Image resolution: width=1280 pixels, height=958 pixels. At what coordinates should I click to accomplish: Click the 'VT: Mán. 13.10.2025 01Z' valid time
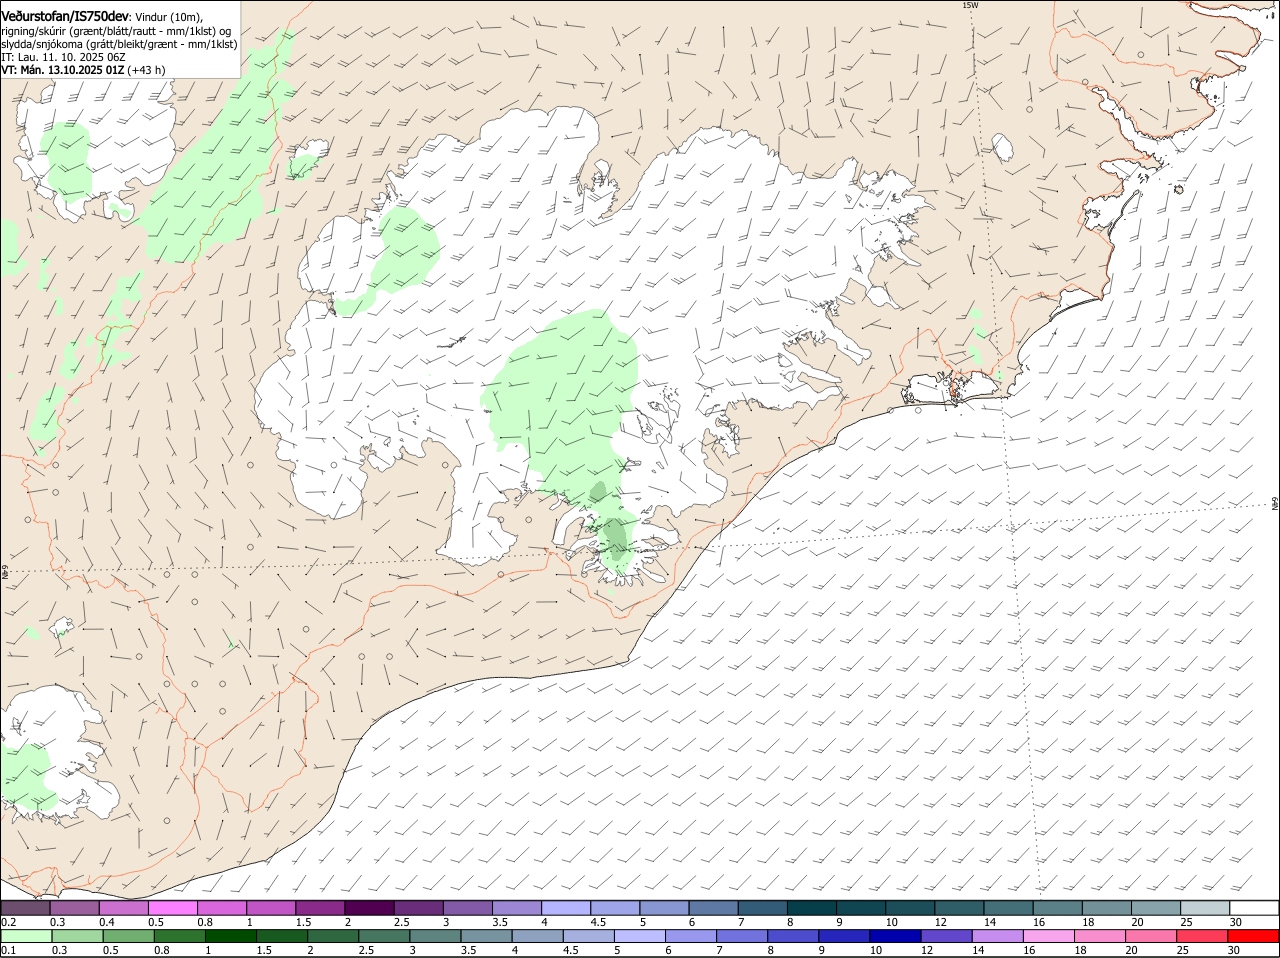[62, 70]
